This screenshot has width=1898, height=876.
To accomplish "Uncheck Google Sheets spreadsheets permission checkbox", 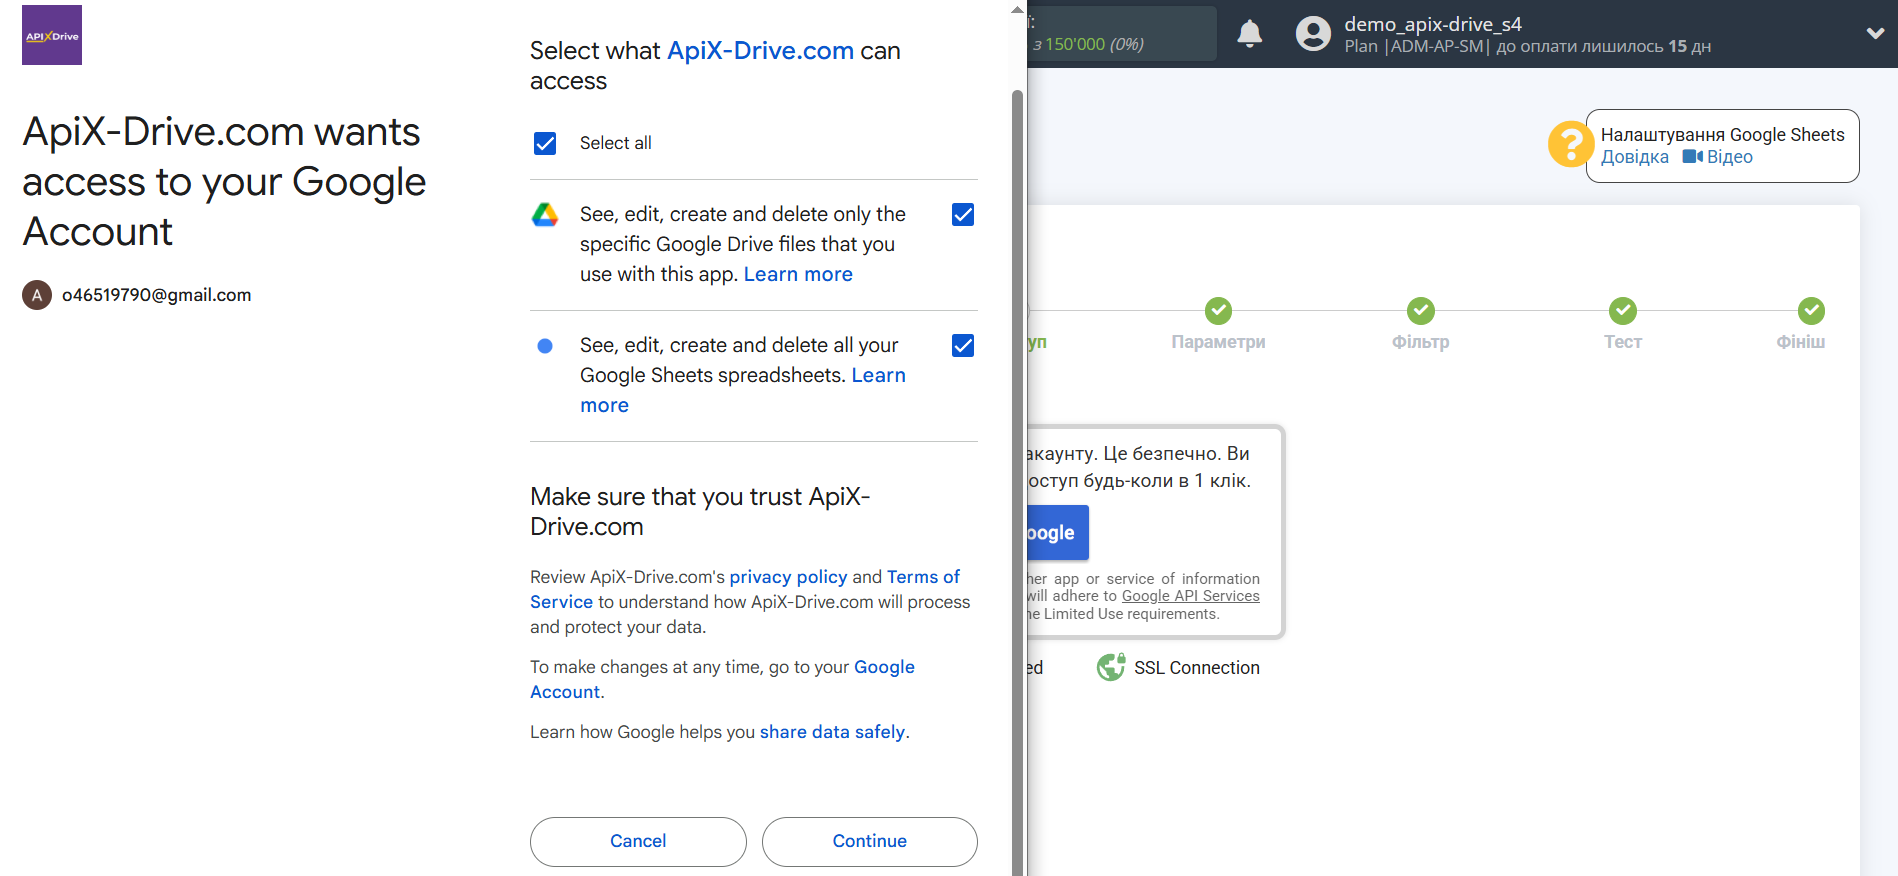I will [963, 345].
